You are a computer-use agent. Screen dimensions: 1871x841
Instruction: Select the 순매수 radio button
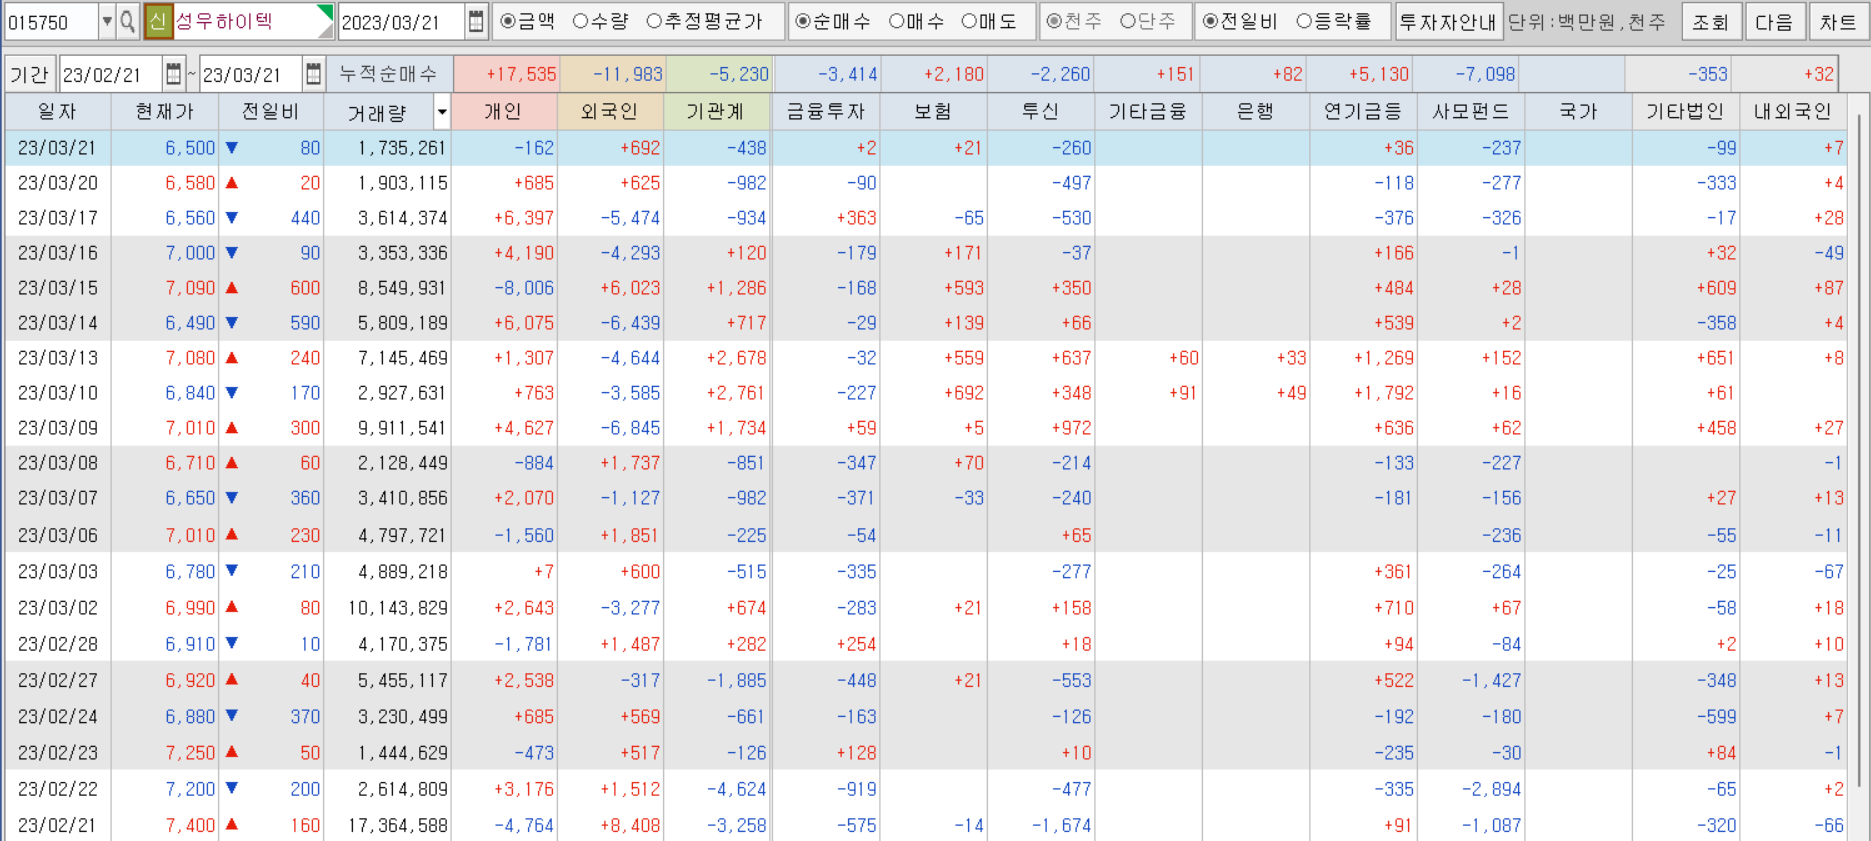(x=803, y=21)
